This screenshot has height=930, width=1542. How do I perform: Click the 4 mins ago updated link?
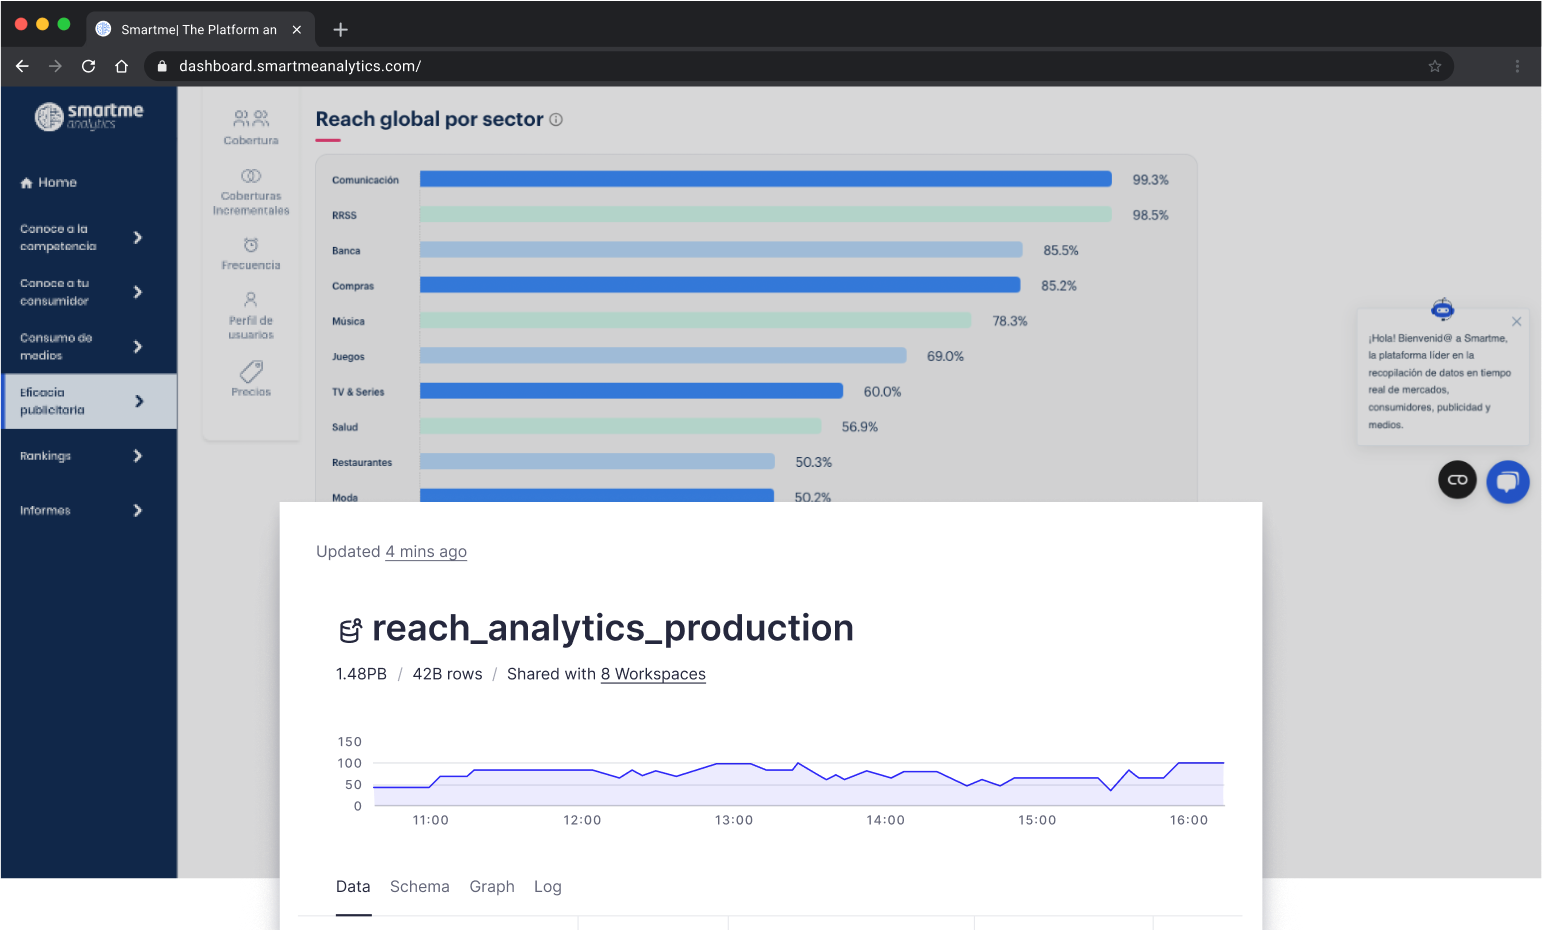(426, 552)
